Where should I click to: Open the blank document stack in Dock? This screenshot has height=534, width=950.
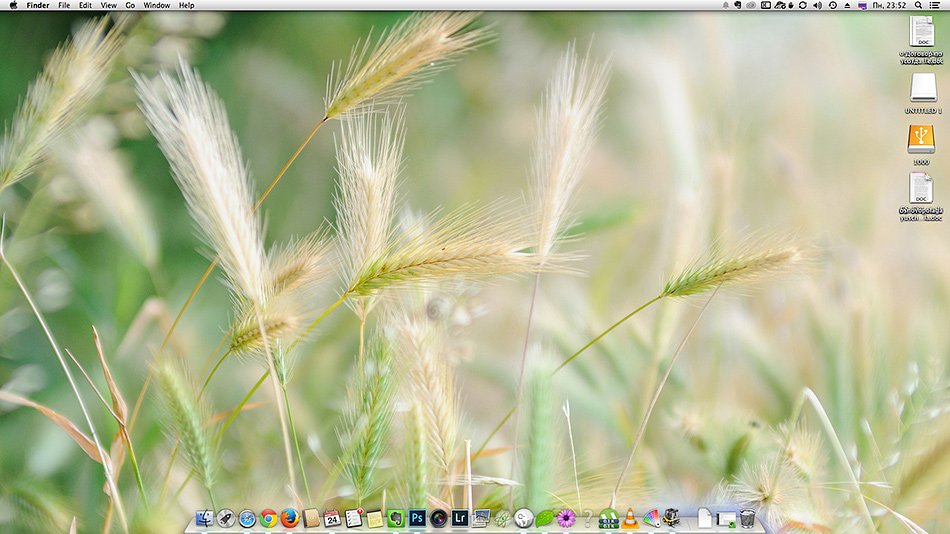point(704,518)
